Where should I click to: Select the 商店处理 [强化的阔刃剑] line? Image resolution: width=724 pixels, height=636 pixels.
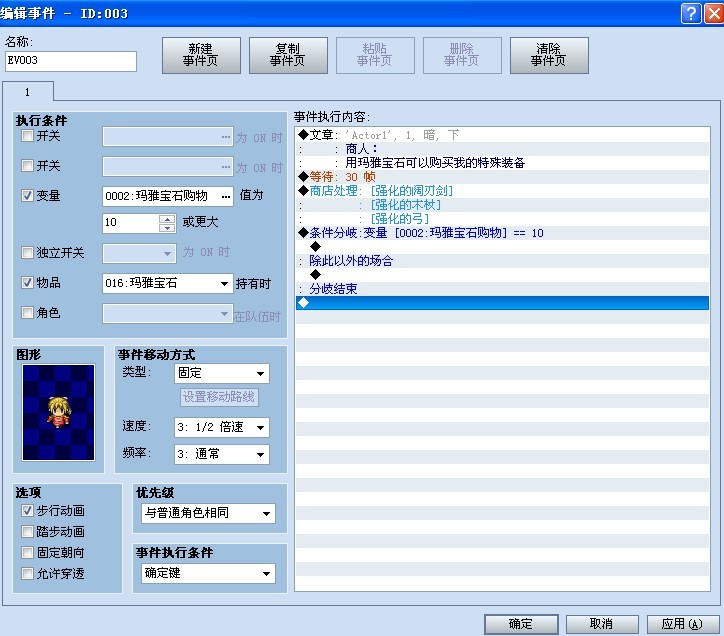[502, 191]
